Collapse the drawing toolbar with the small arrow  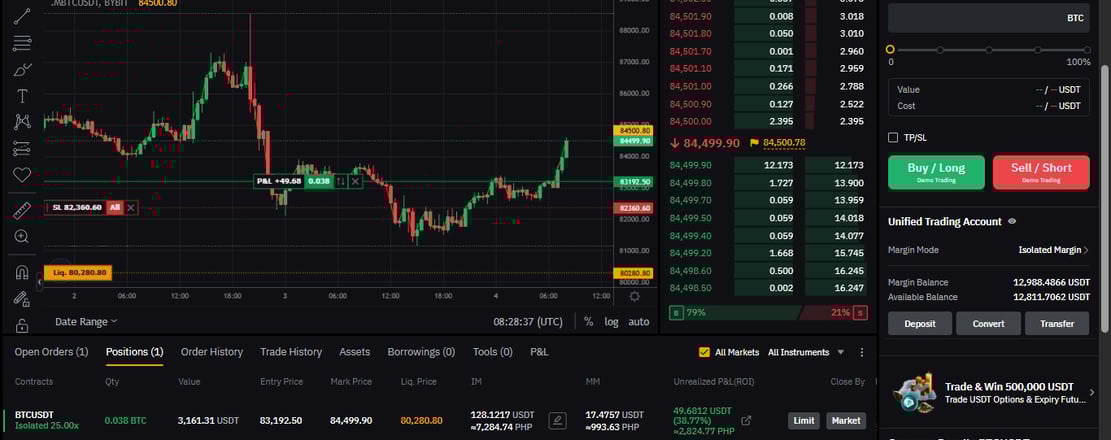(40, 283)
